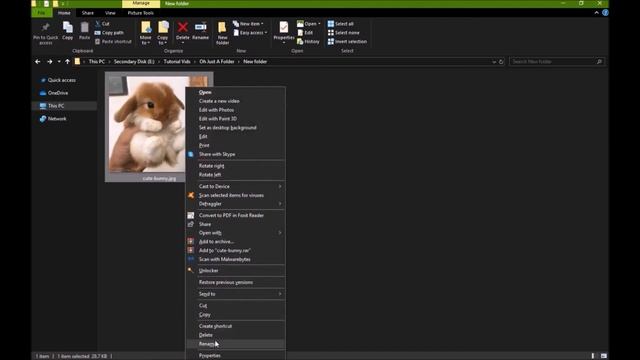Open the help question mark icon
This screenshot has width=640, height=360.
(605, 13)
